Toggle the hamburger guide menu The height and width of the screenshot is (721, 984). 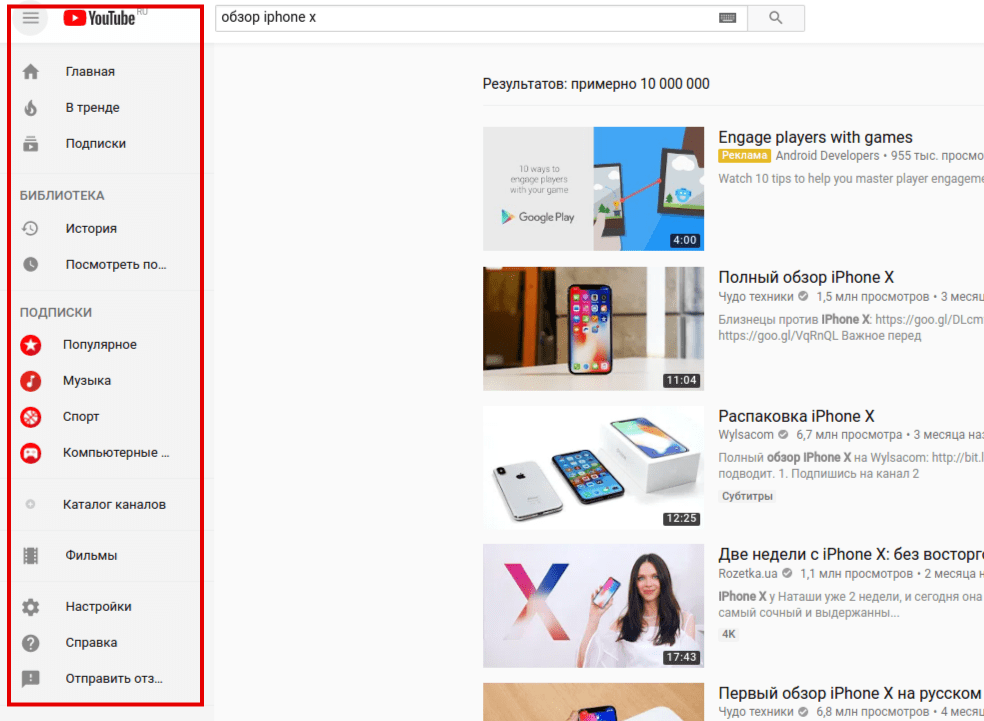[30, 18]
